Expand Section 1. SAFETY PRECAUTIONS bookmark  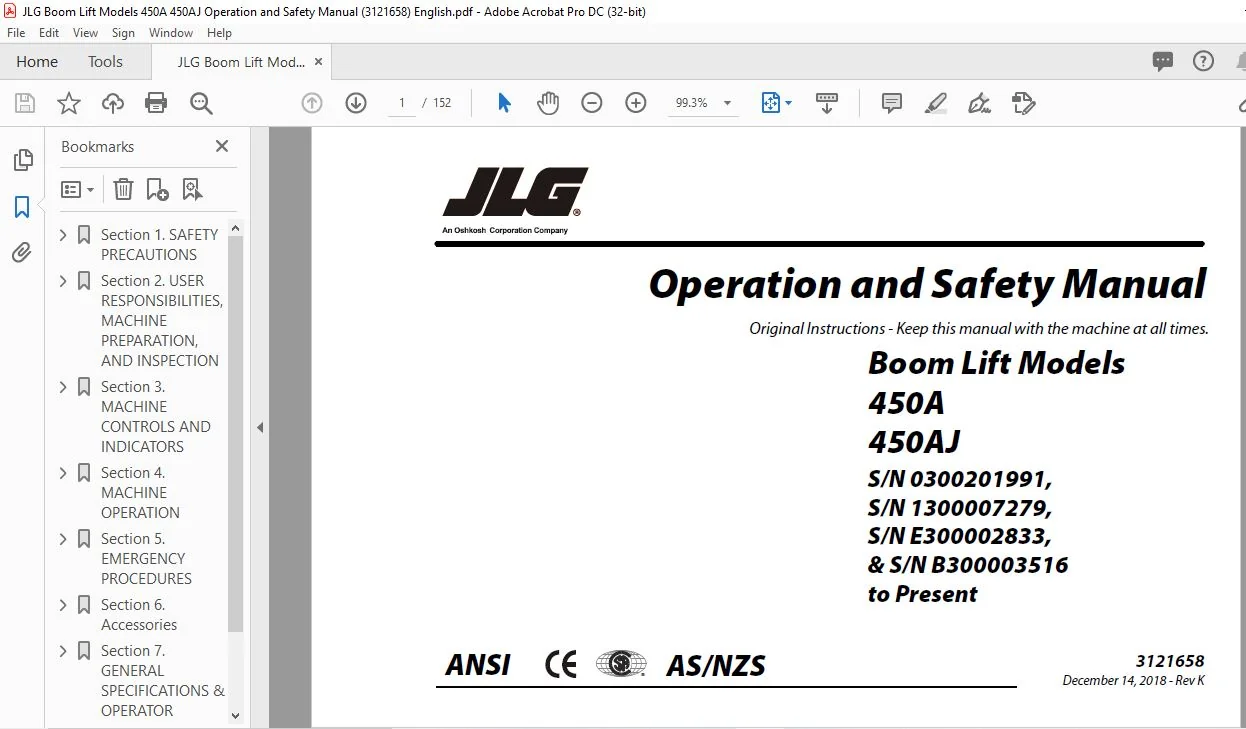point(63,235)
